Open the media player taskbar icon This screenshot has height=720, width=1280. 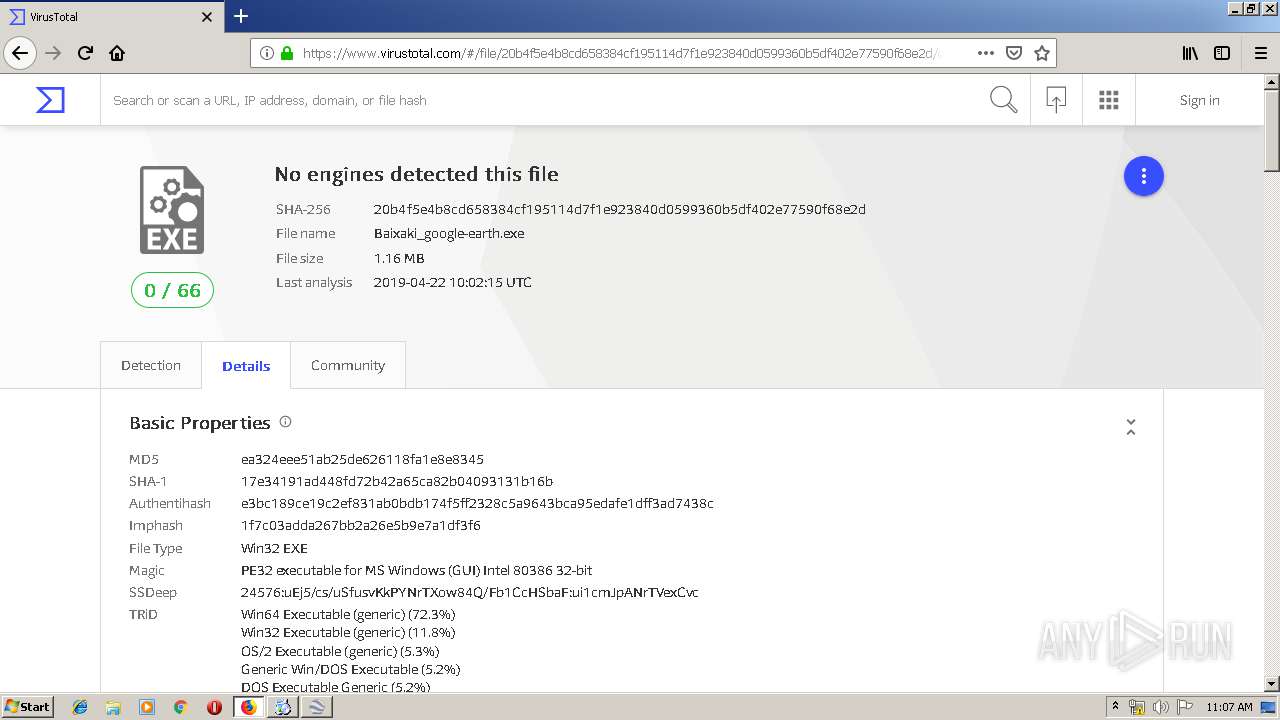tap(147, 707)
